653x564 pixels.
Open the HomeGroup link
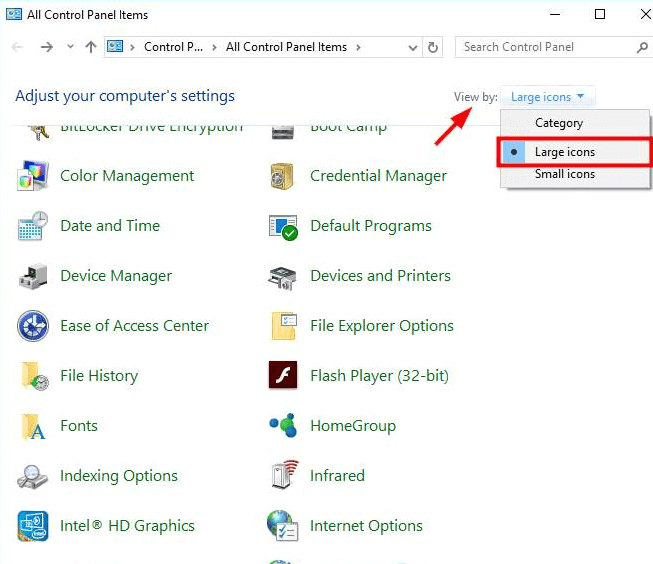353,426
